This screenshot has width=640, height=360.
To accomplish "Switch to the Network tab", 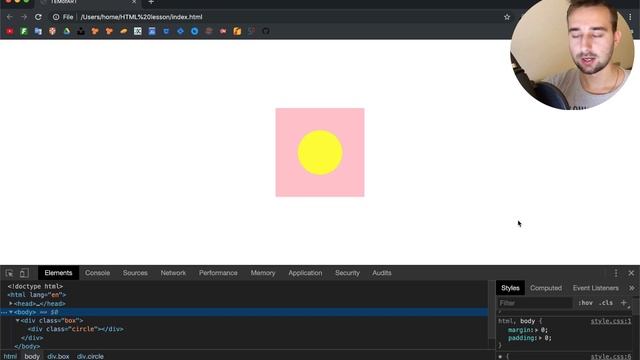I will [173, 273].
